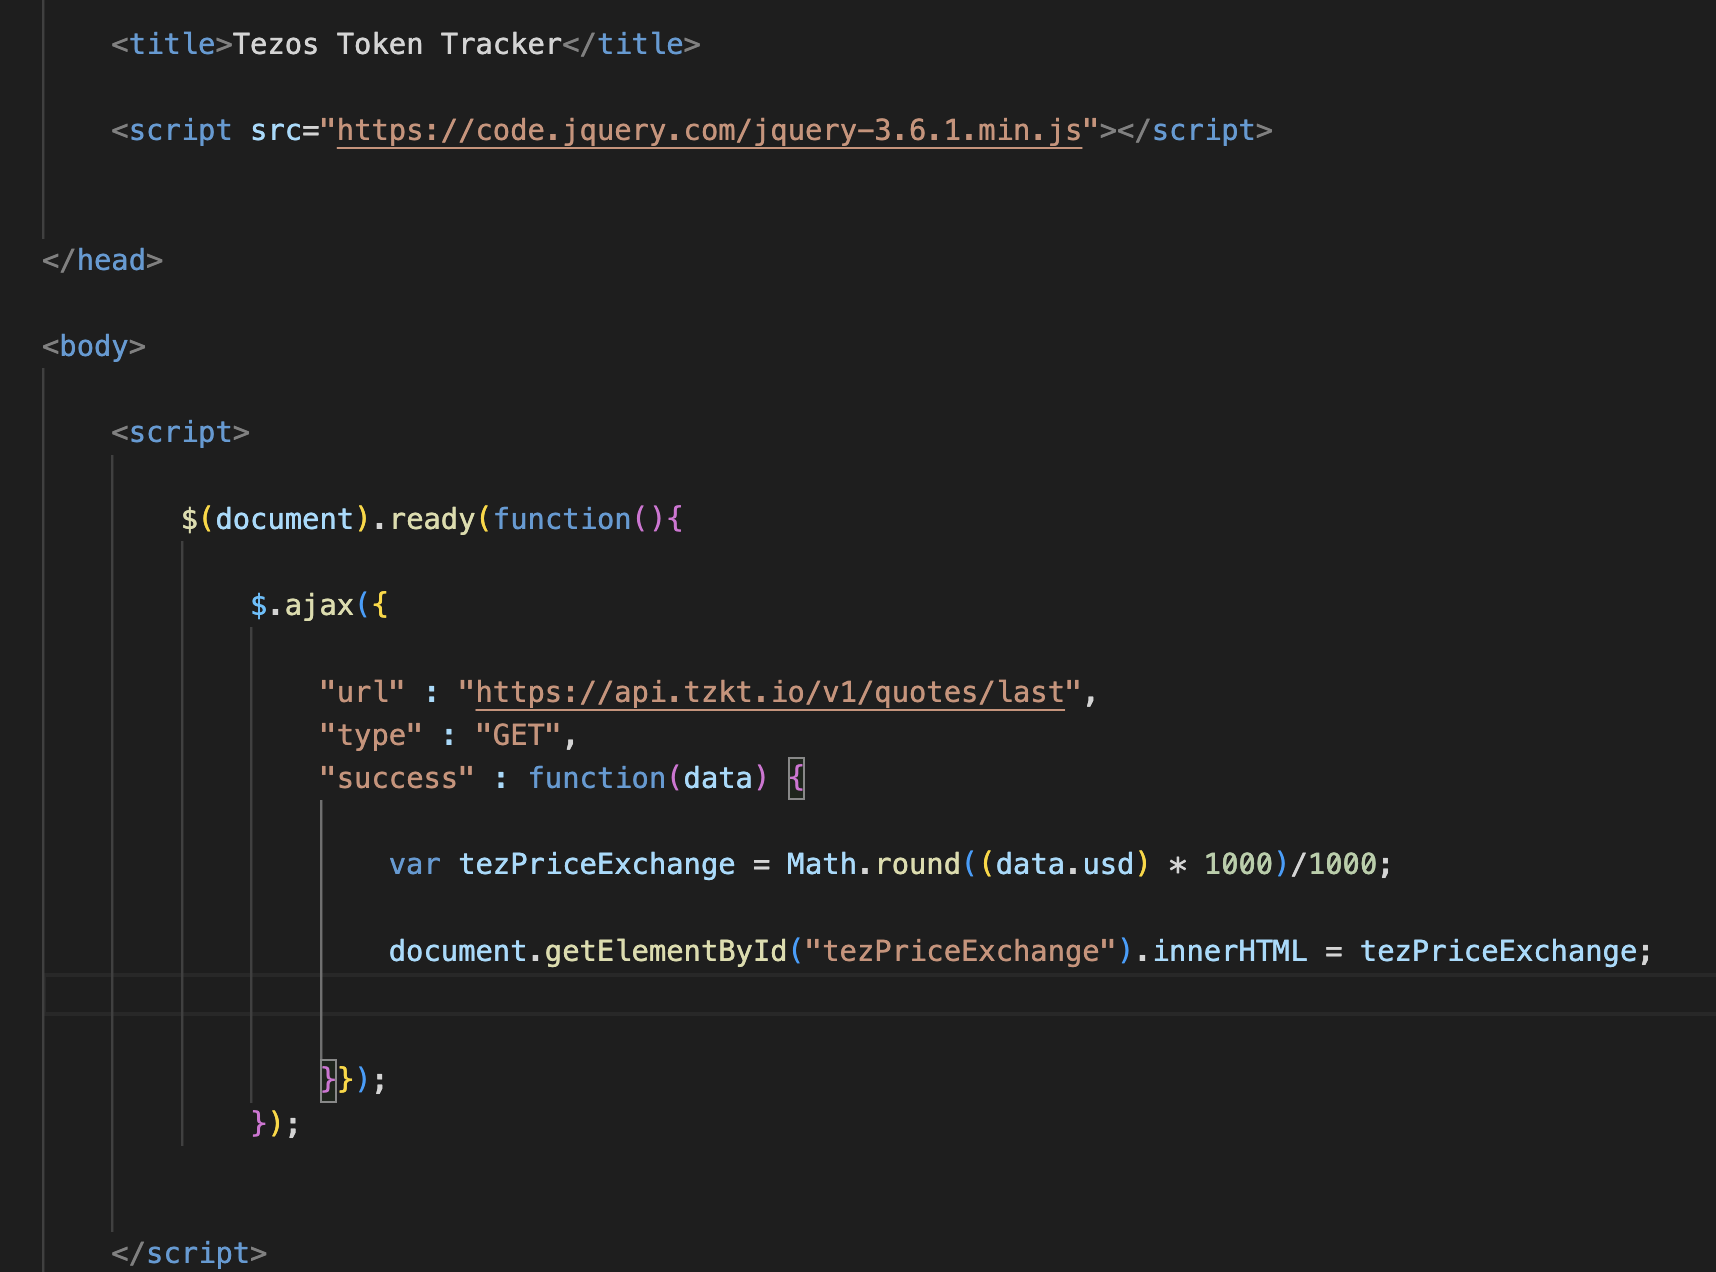Open the jQuery 3.6.1 script URL link

click(x=709, y=131)
